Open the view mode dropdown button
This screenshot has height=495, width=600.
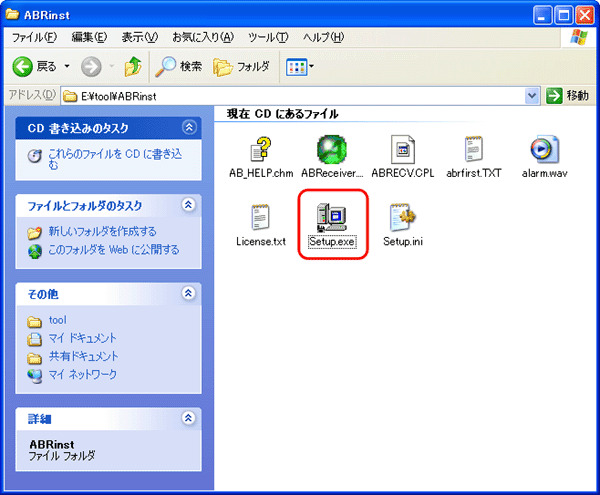(299, 67)
